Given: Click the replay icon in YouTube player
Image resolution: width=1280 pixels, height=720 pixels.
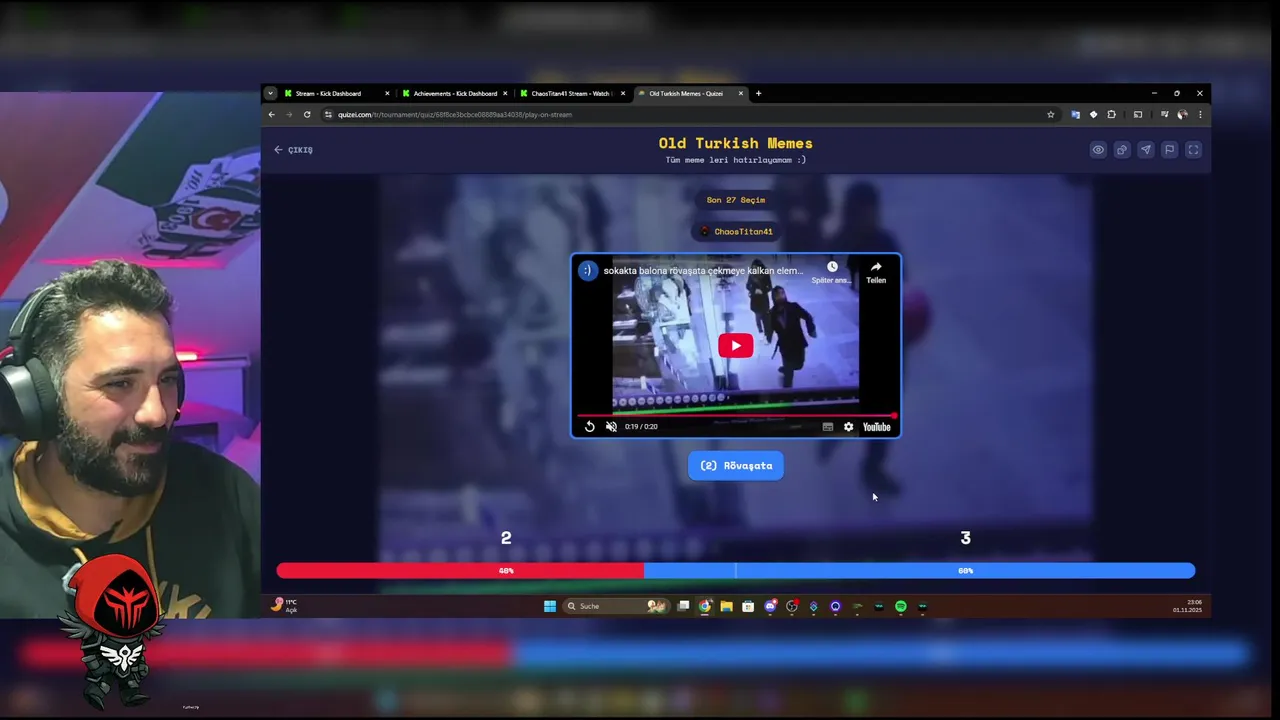Looking at the screenshot, I should (589, 427).
